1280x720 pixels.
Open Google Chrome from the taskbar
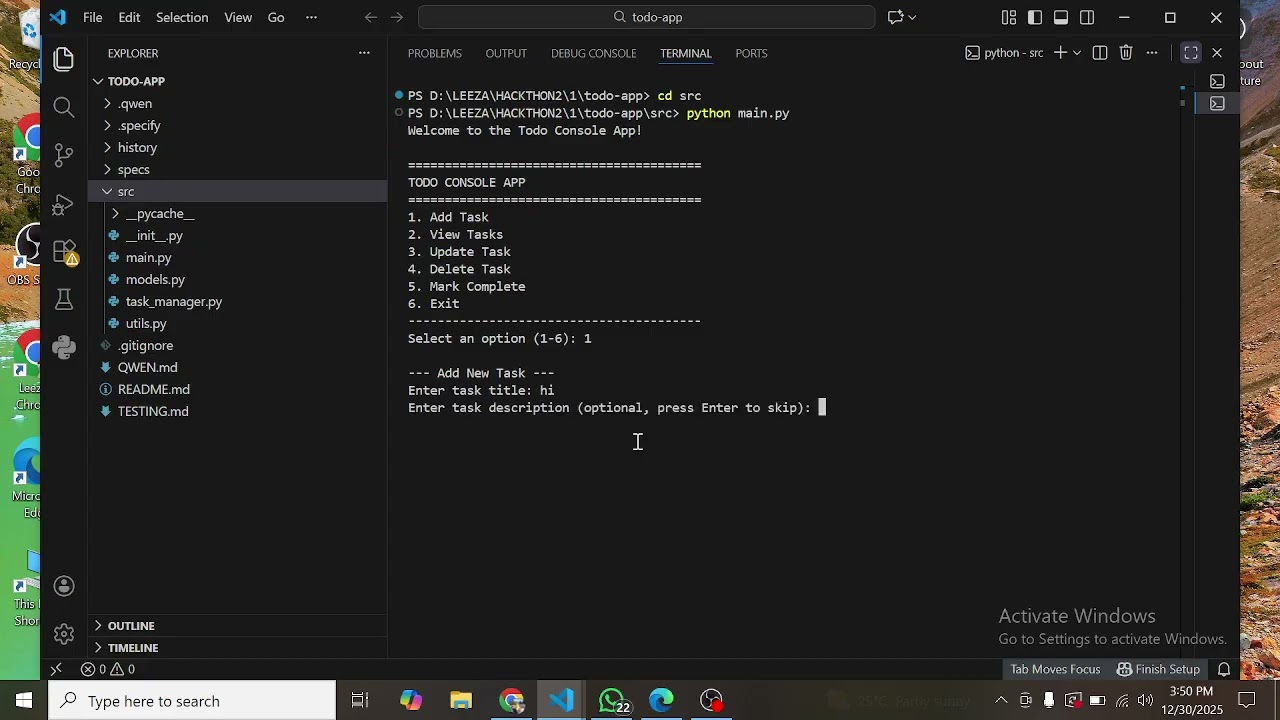point(512,701)
